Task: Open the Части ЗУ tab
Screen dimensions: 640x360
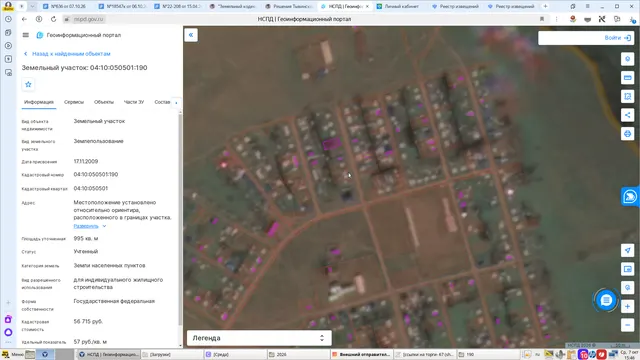Action: [x=134, y=102]
